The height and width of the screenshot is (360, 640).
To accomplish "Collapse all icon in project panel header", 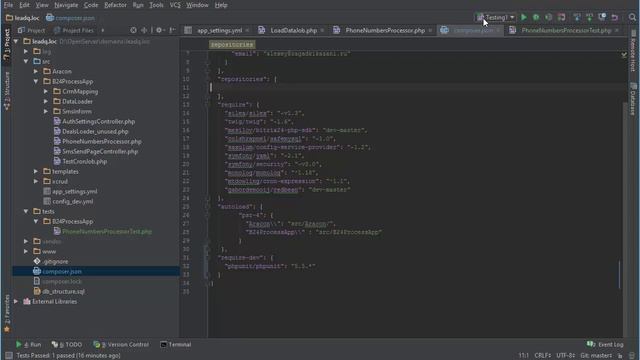I will (x=144, y=30).
